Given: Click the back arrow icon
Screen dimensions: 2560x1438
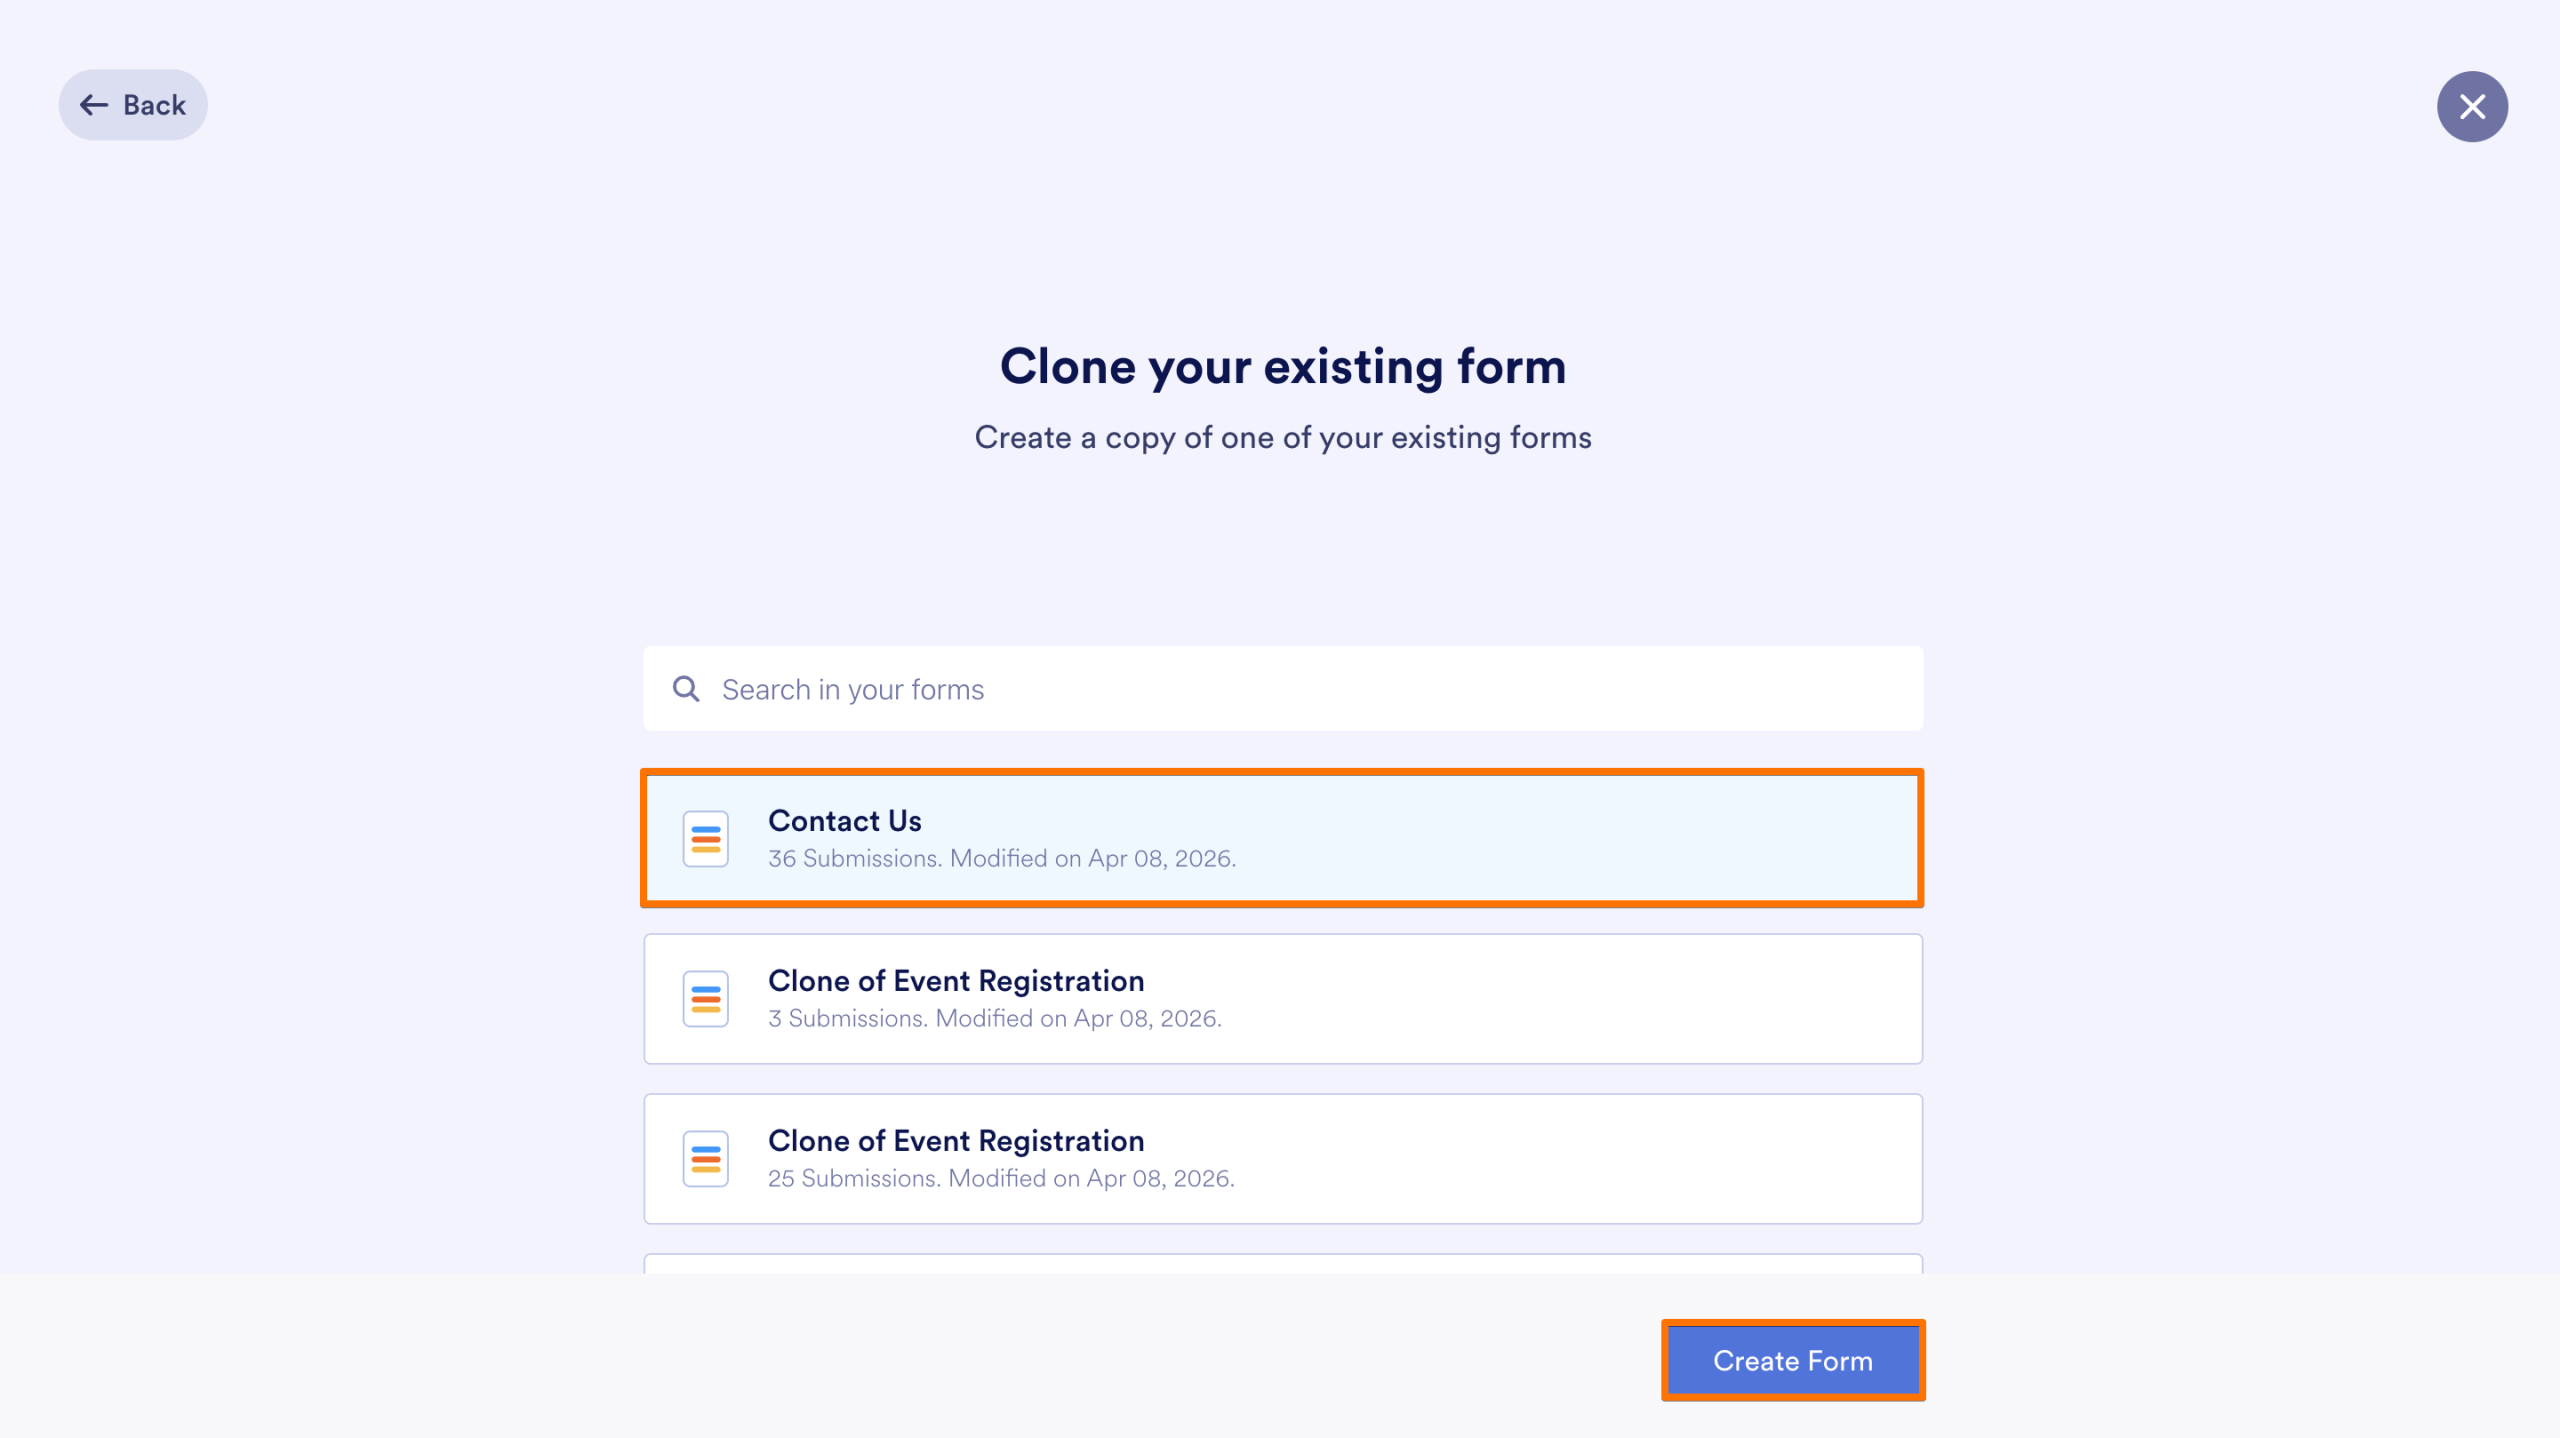Looking at the screenshot, I should click(x=94, y=104).
